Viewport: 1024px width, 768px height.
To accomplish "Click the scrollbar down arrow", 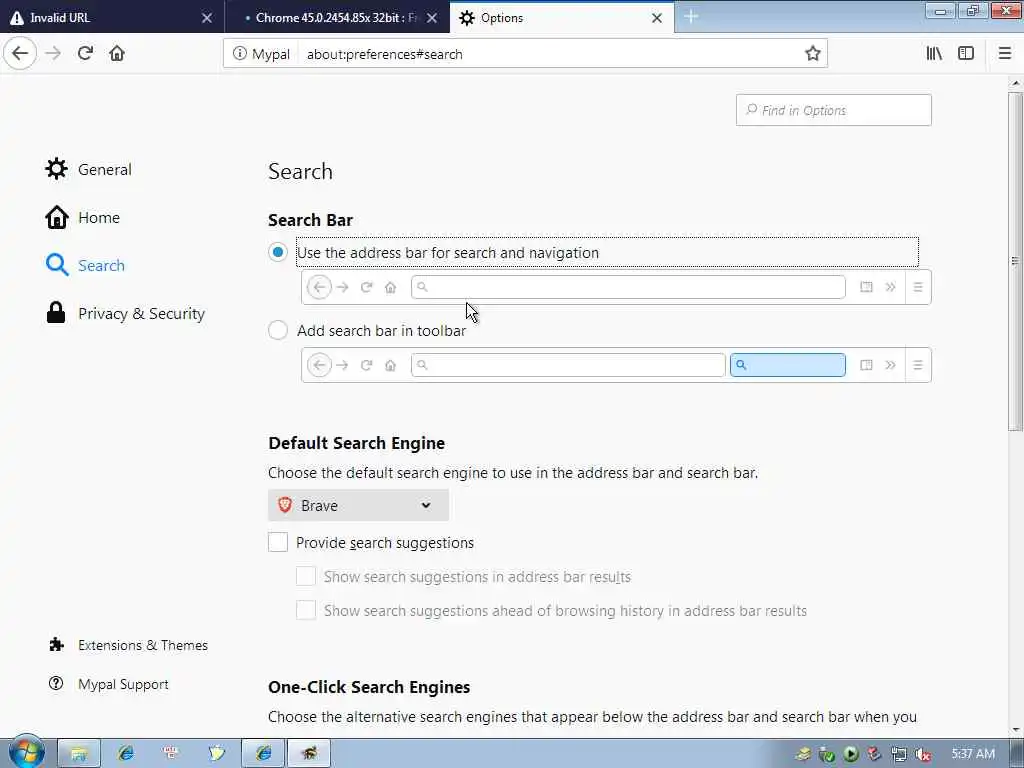I will pyautogui.click(x=1015, y=729).
